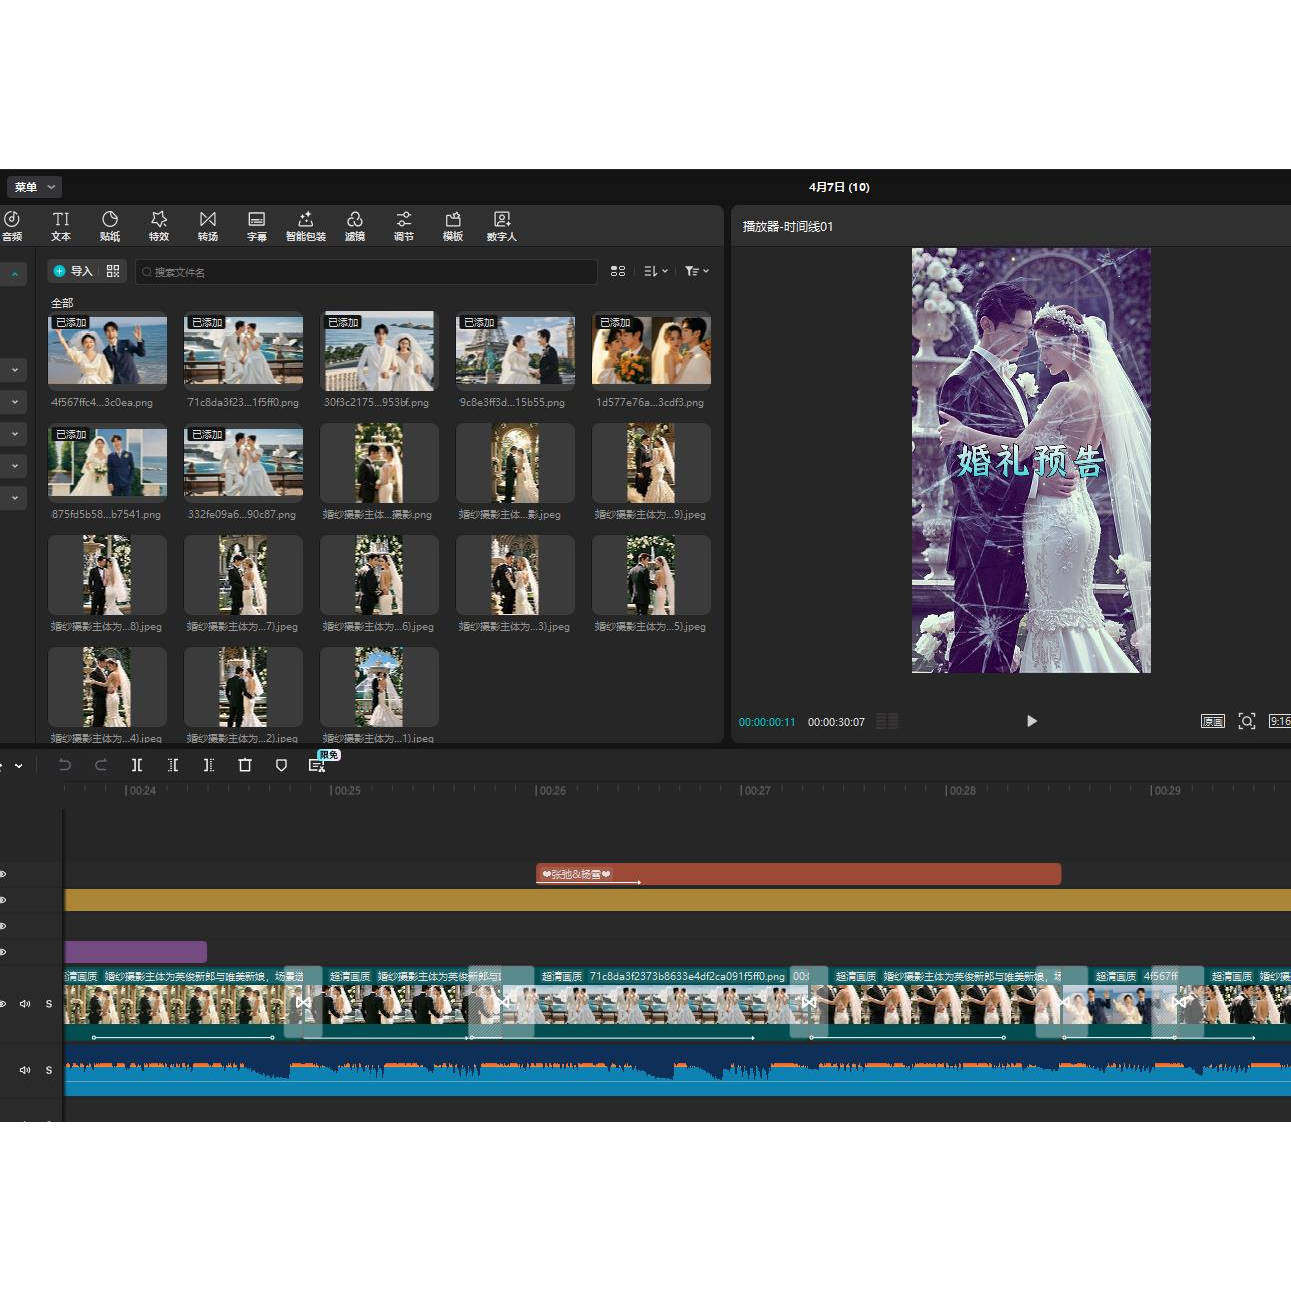
Task: Select thumbnail 4f567ffc4...3c0ea.png
Action: point(108,350)
